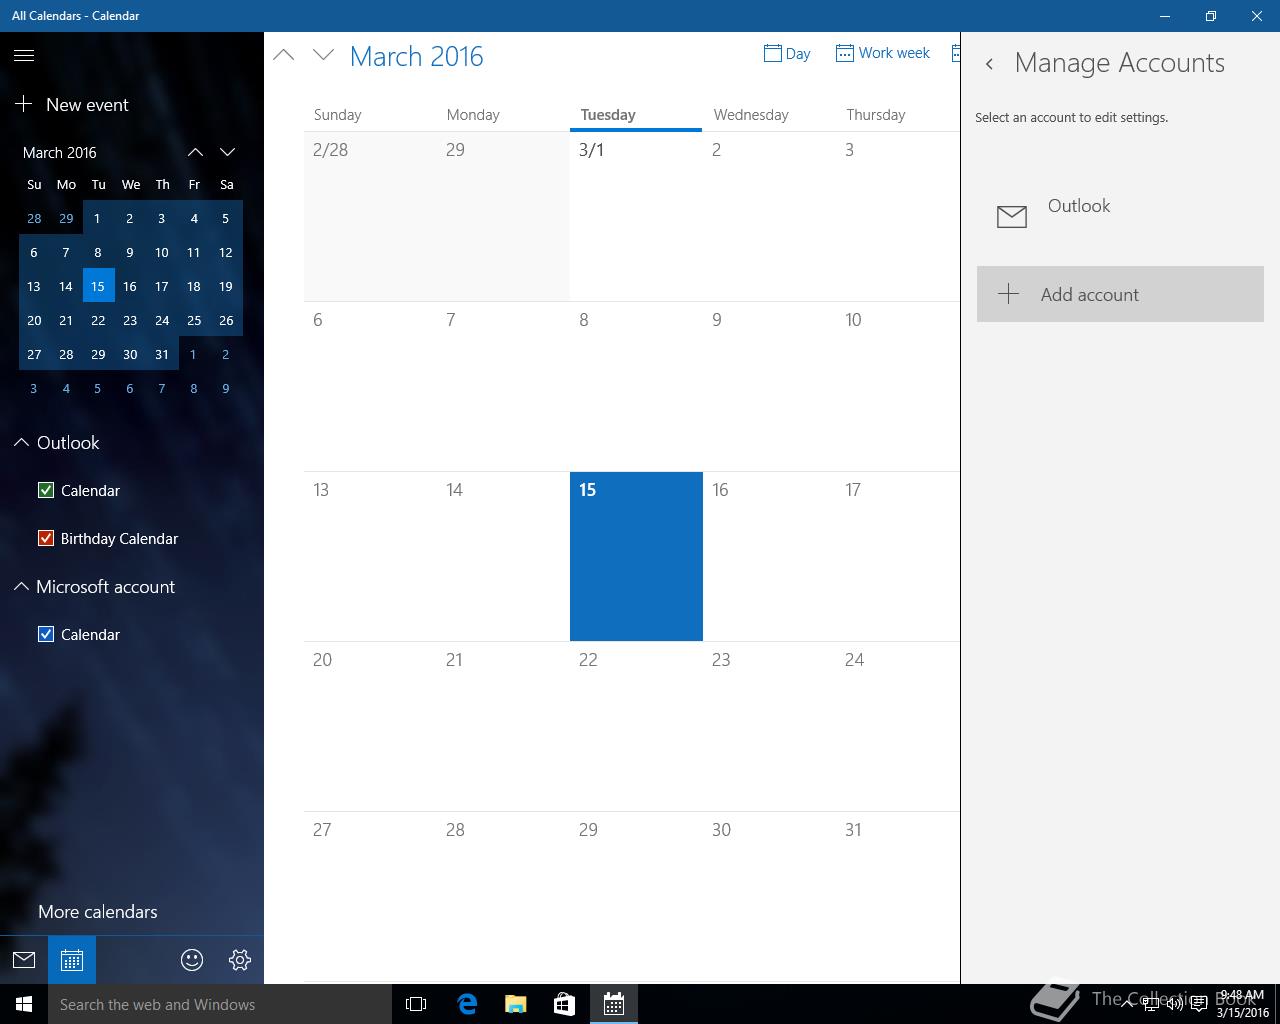1280x1024 pixels.
Task: Open the feedback smiley icon
Action: pyautogui.click(x=192, y=960)
